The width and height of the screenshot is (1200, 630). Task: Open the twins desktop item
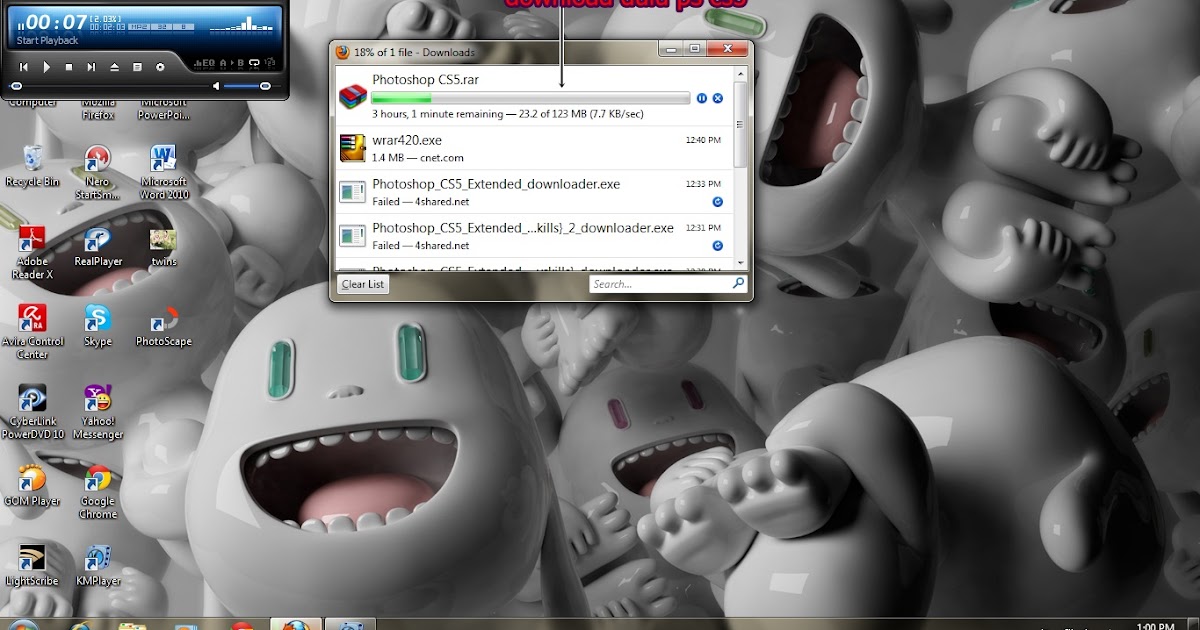coord(164,247)
